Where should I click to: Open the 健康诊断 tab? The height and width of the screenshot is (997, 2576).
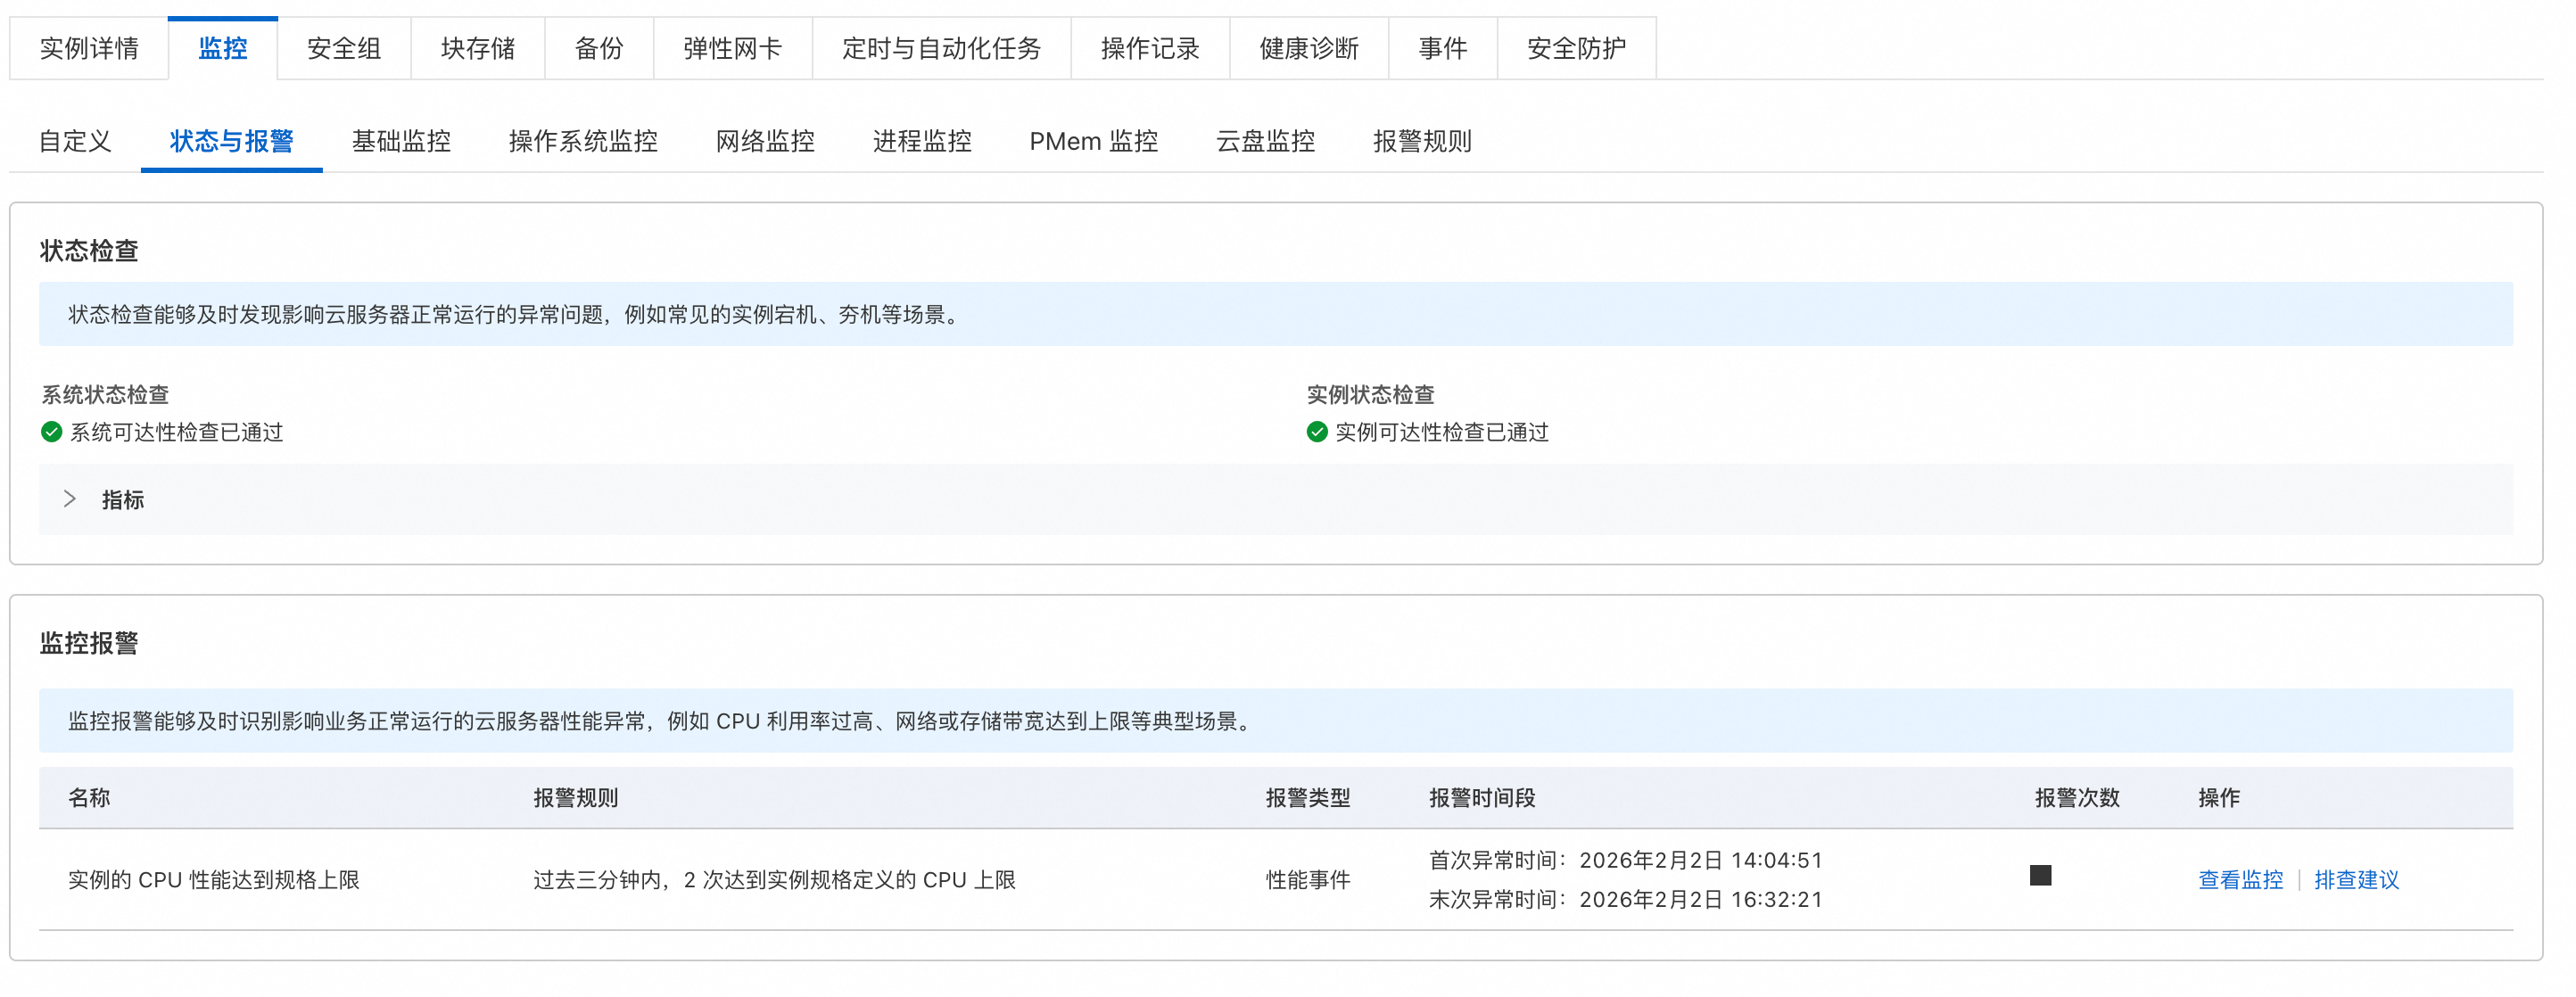(x=1309, y=48)
